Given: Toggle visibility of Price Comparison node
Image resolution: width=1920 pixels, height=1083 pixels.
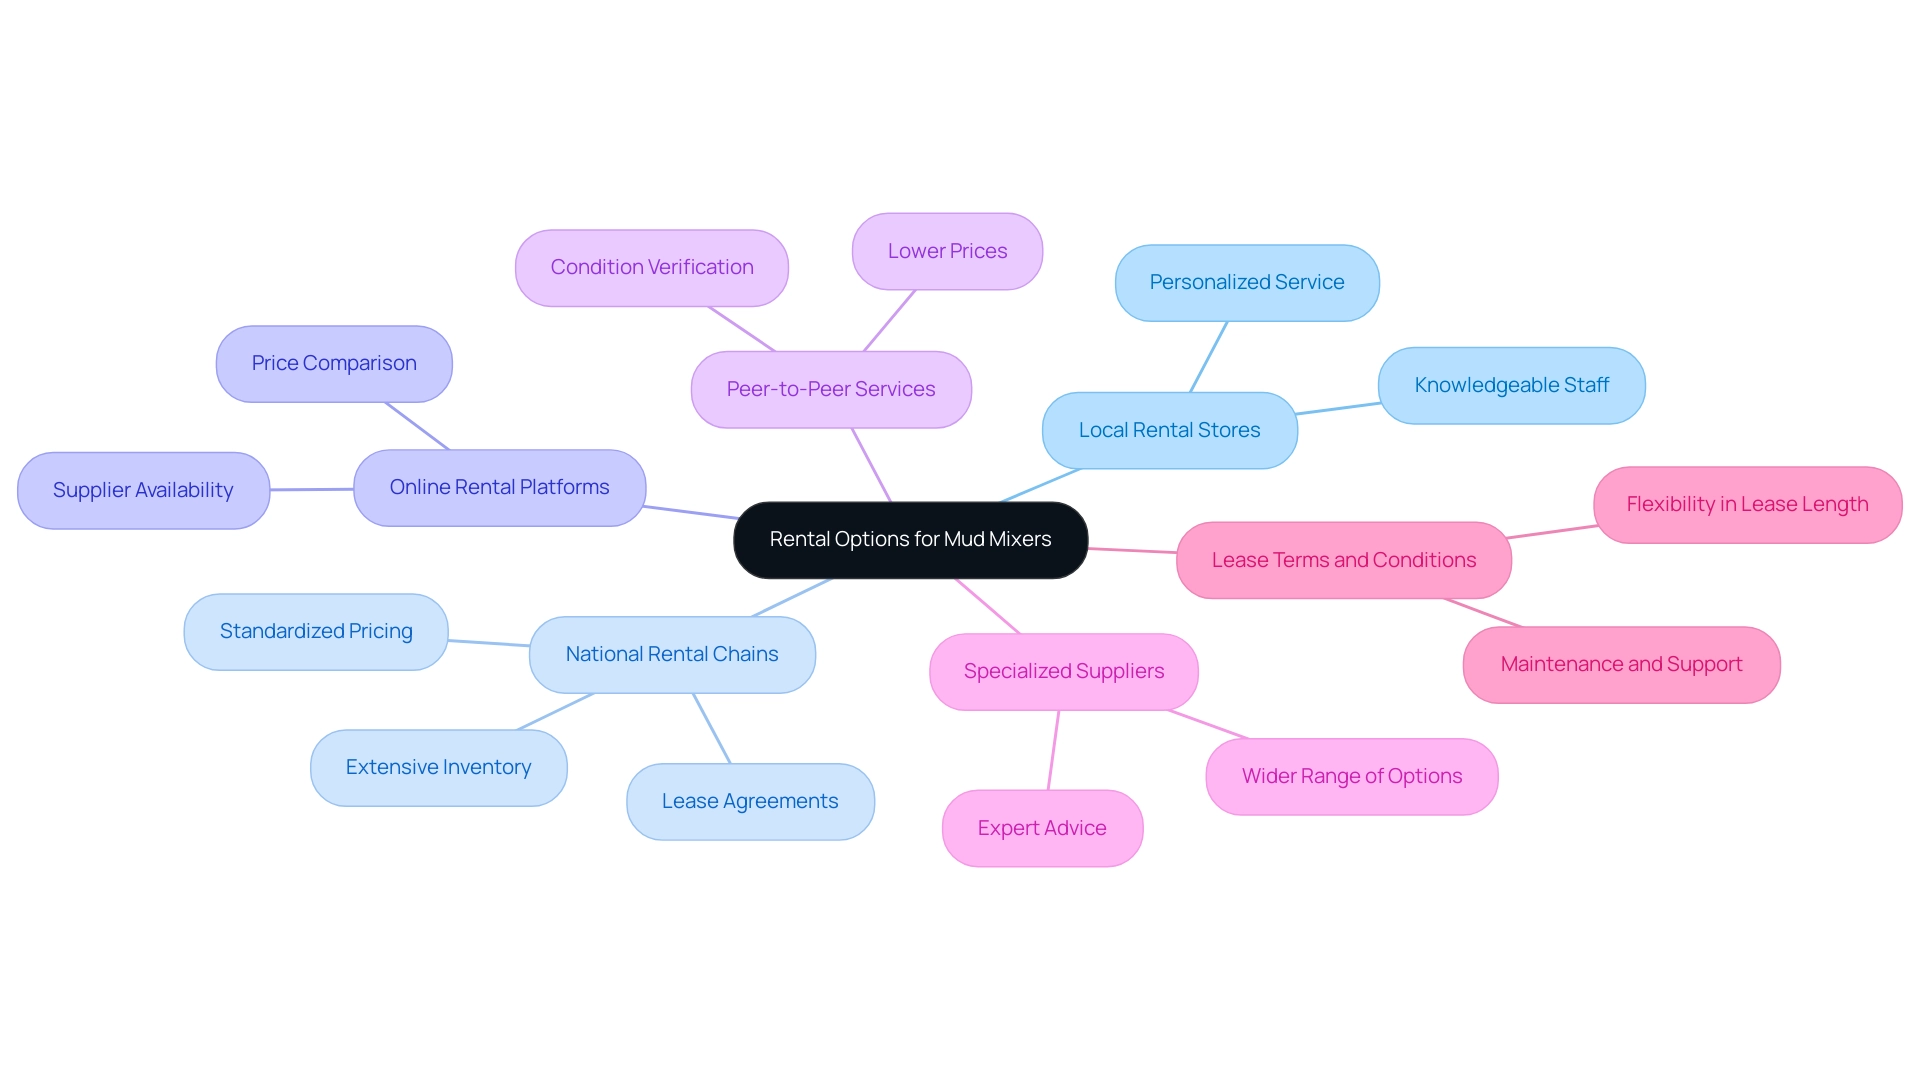Looking at the screenshot, I should [x=335, y=363].
